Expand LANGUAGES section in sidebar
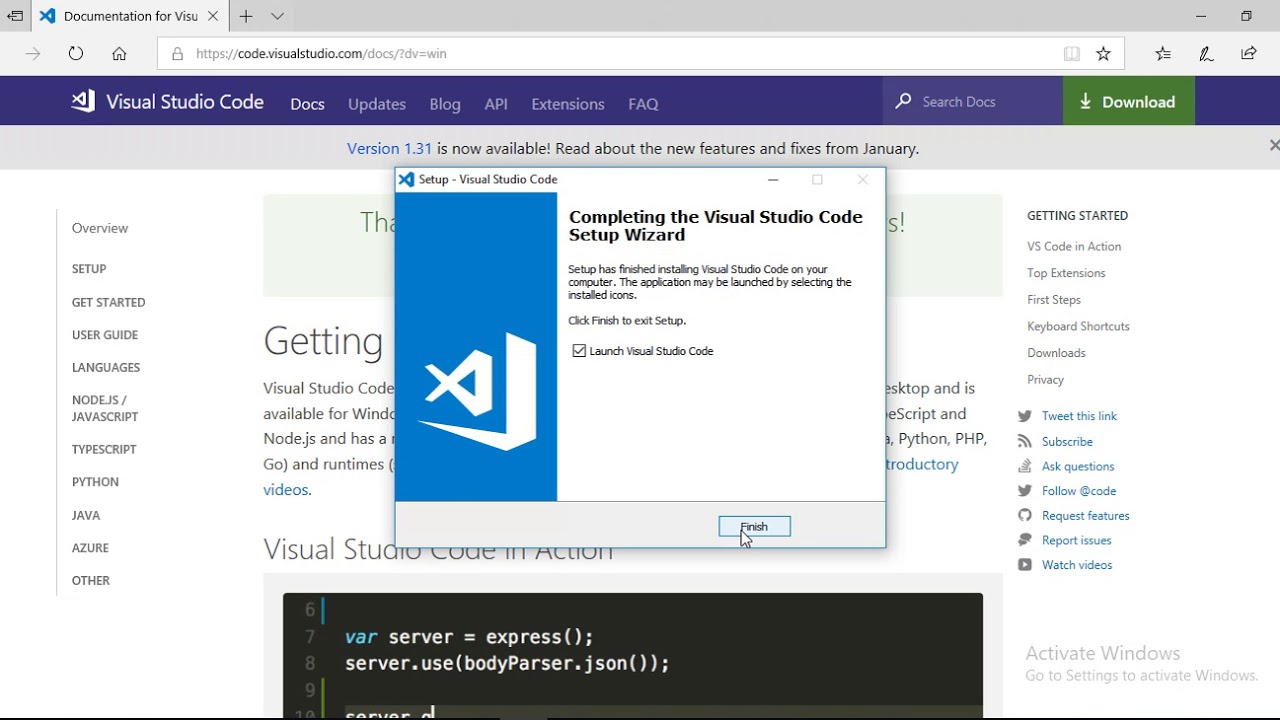The image size is (1280, 720). click(x=106, y=368)
